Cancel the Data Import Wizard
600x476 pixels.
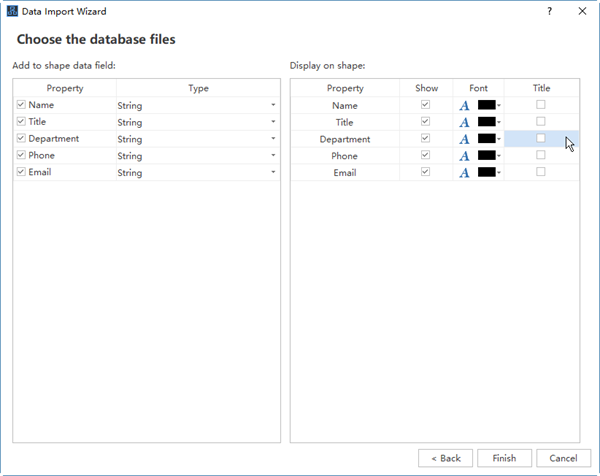[x=563, y=458]
